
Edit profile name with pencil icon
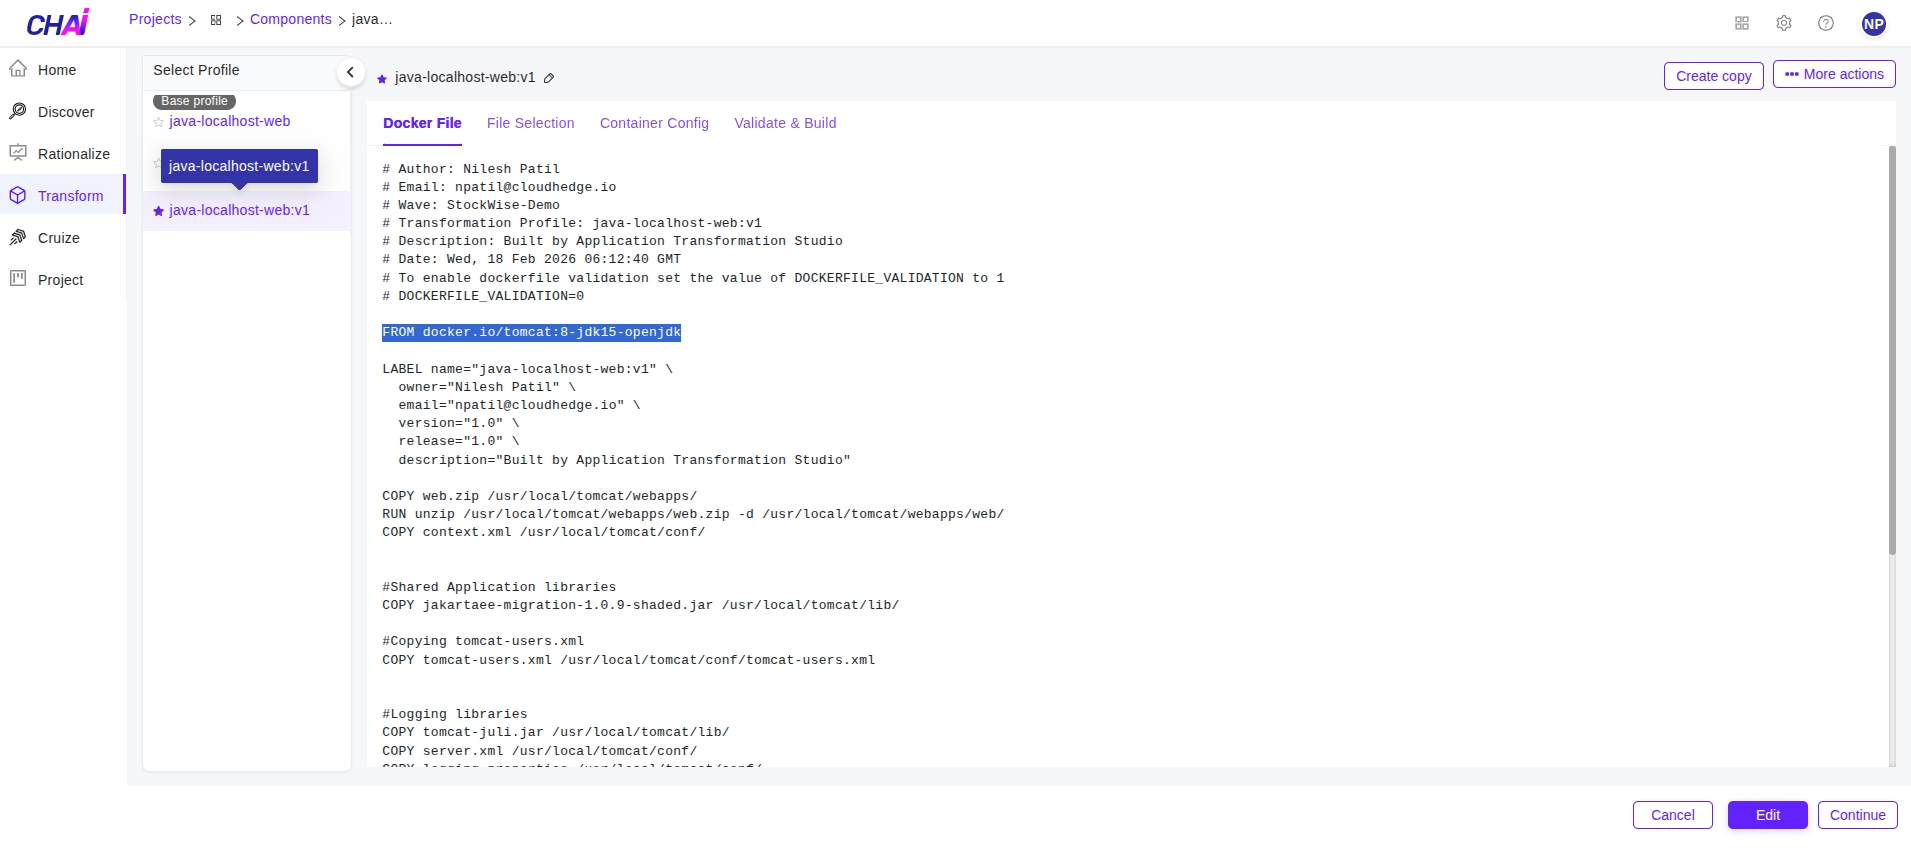click(549, 78)
